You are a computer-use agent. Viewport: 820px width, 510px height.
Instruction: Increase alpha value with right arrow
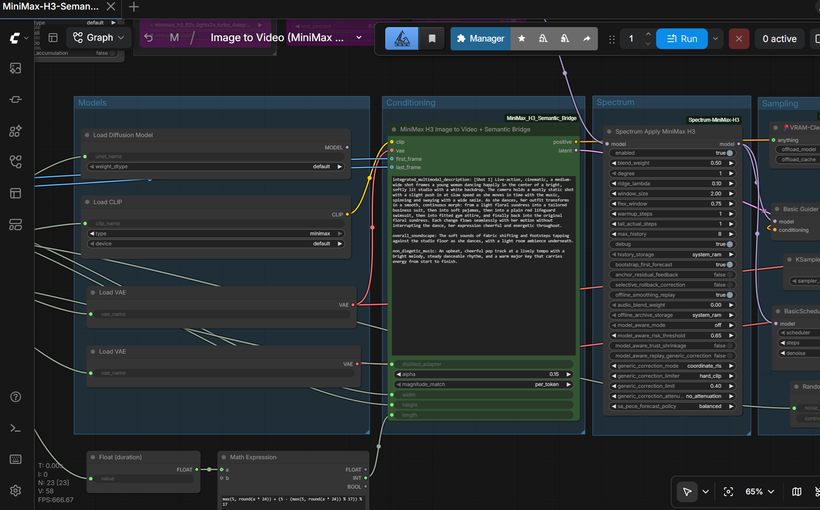pos(568,375)
